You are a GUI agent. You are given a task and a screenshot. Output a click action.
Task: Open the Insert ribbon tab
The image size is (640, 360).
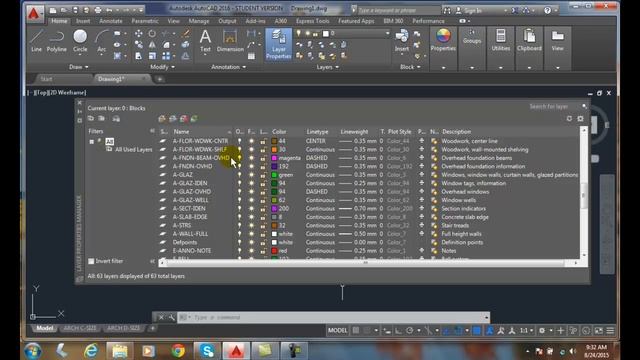click(x=83, y=21)
